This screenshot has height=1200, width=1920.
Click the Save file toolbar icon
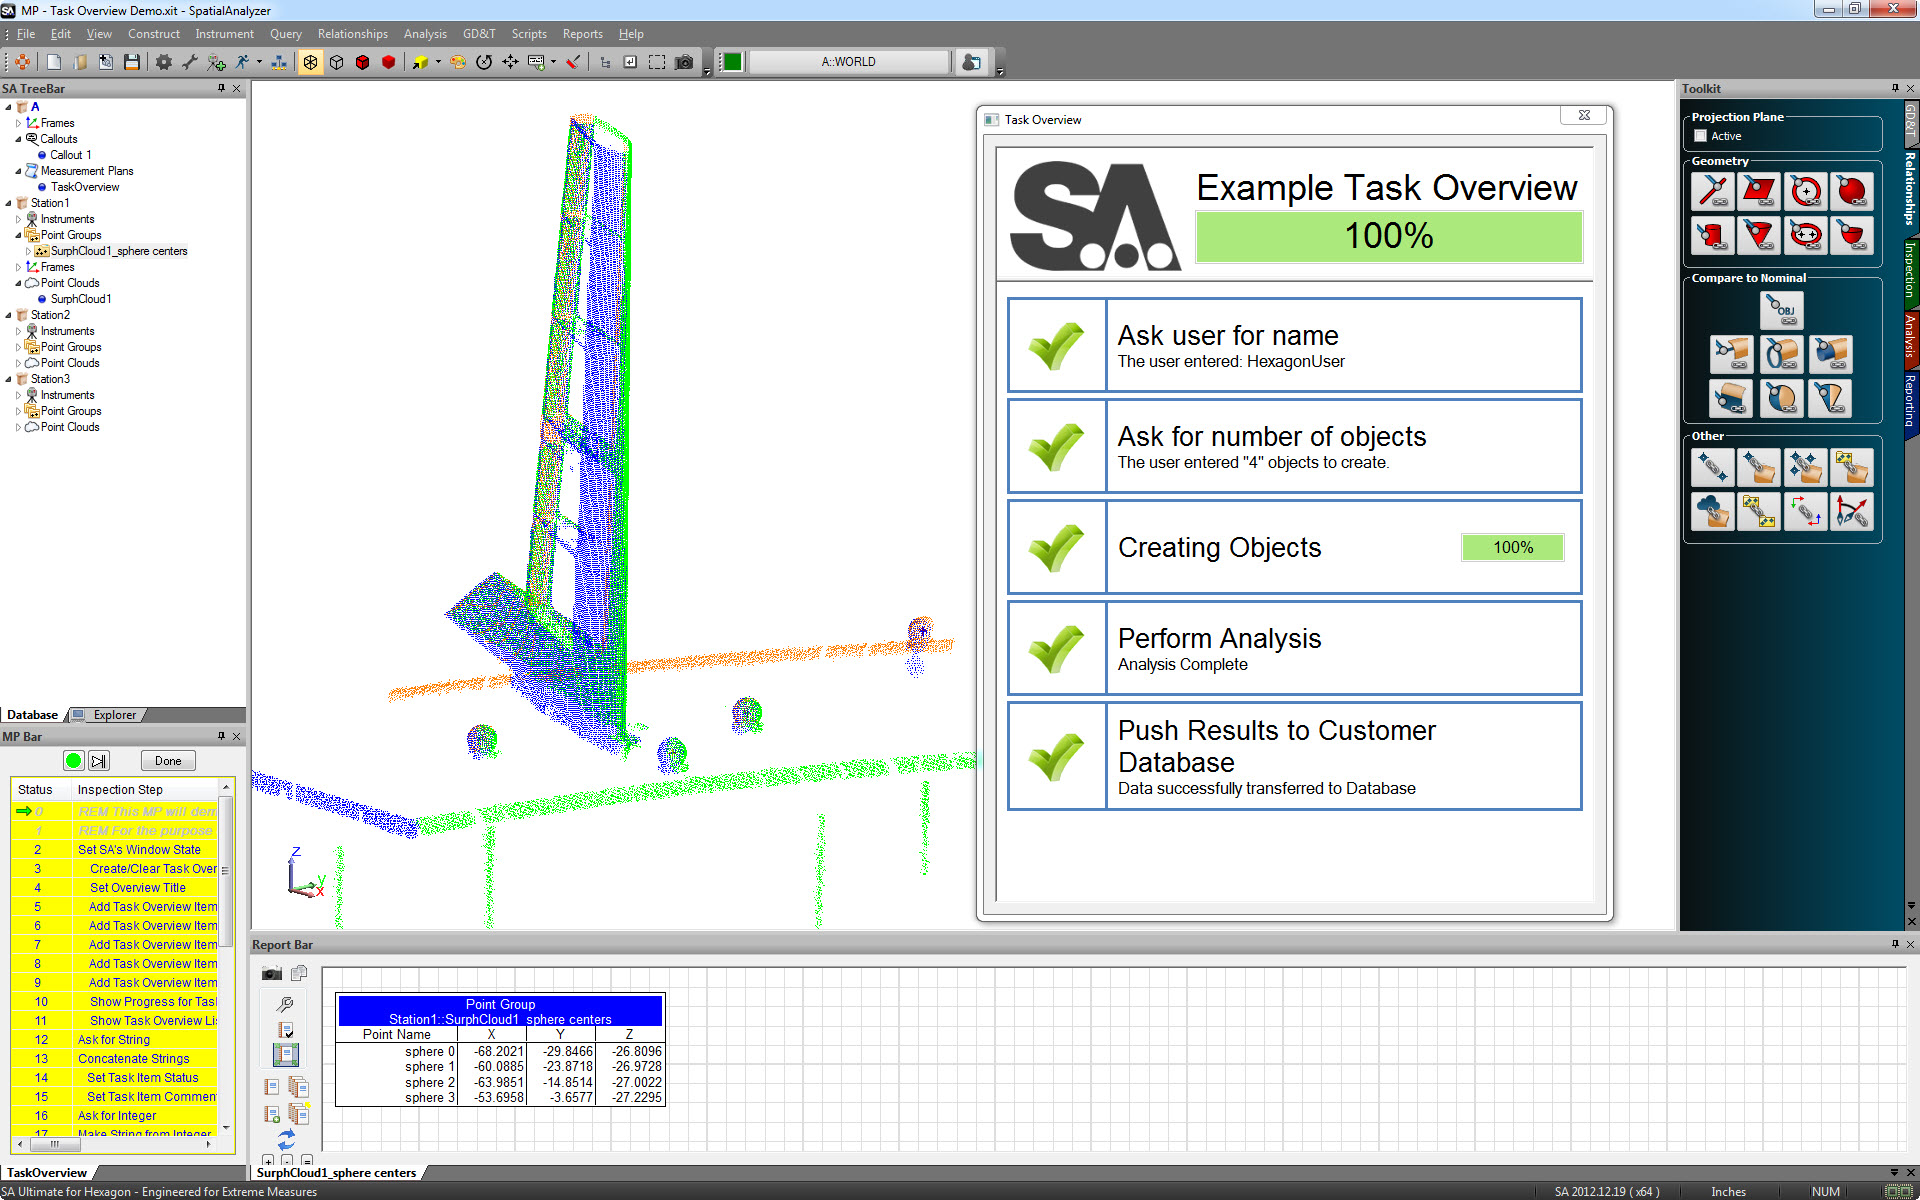pyautogui.click(x=131, y=62)
